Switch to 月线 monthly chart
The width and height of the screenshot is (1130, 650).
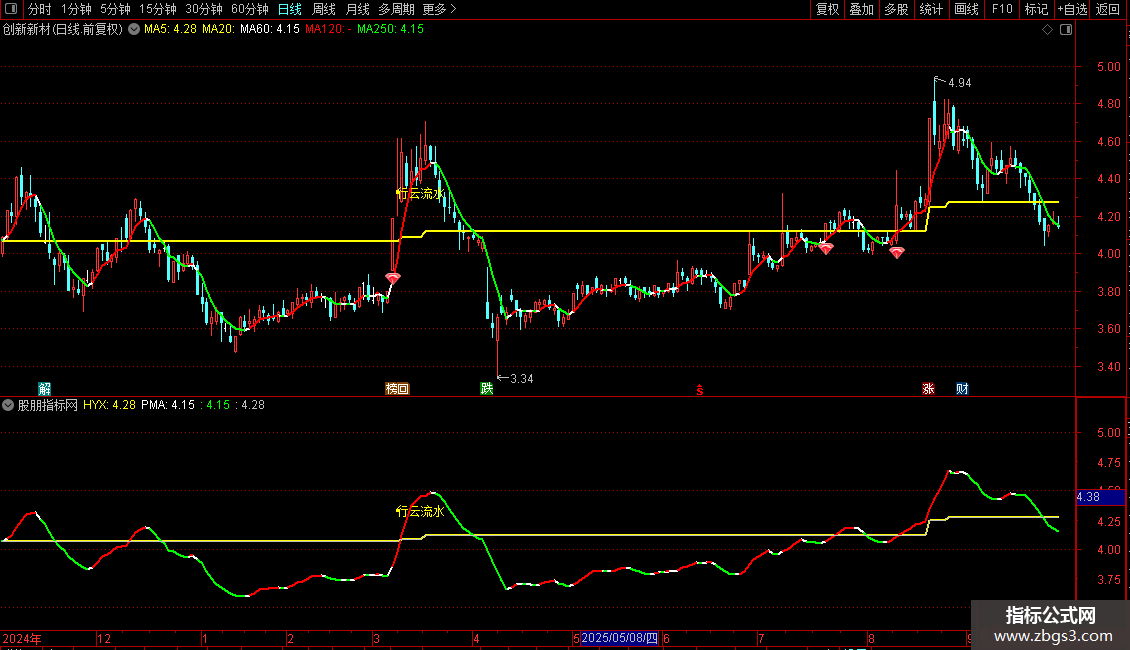pyautogui.click(x=357, y=9)
